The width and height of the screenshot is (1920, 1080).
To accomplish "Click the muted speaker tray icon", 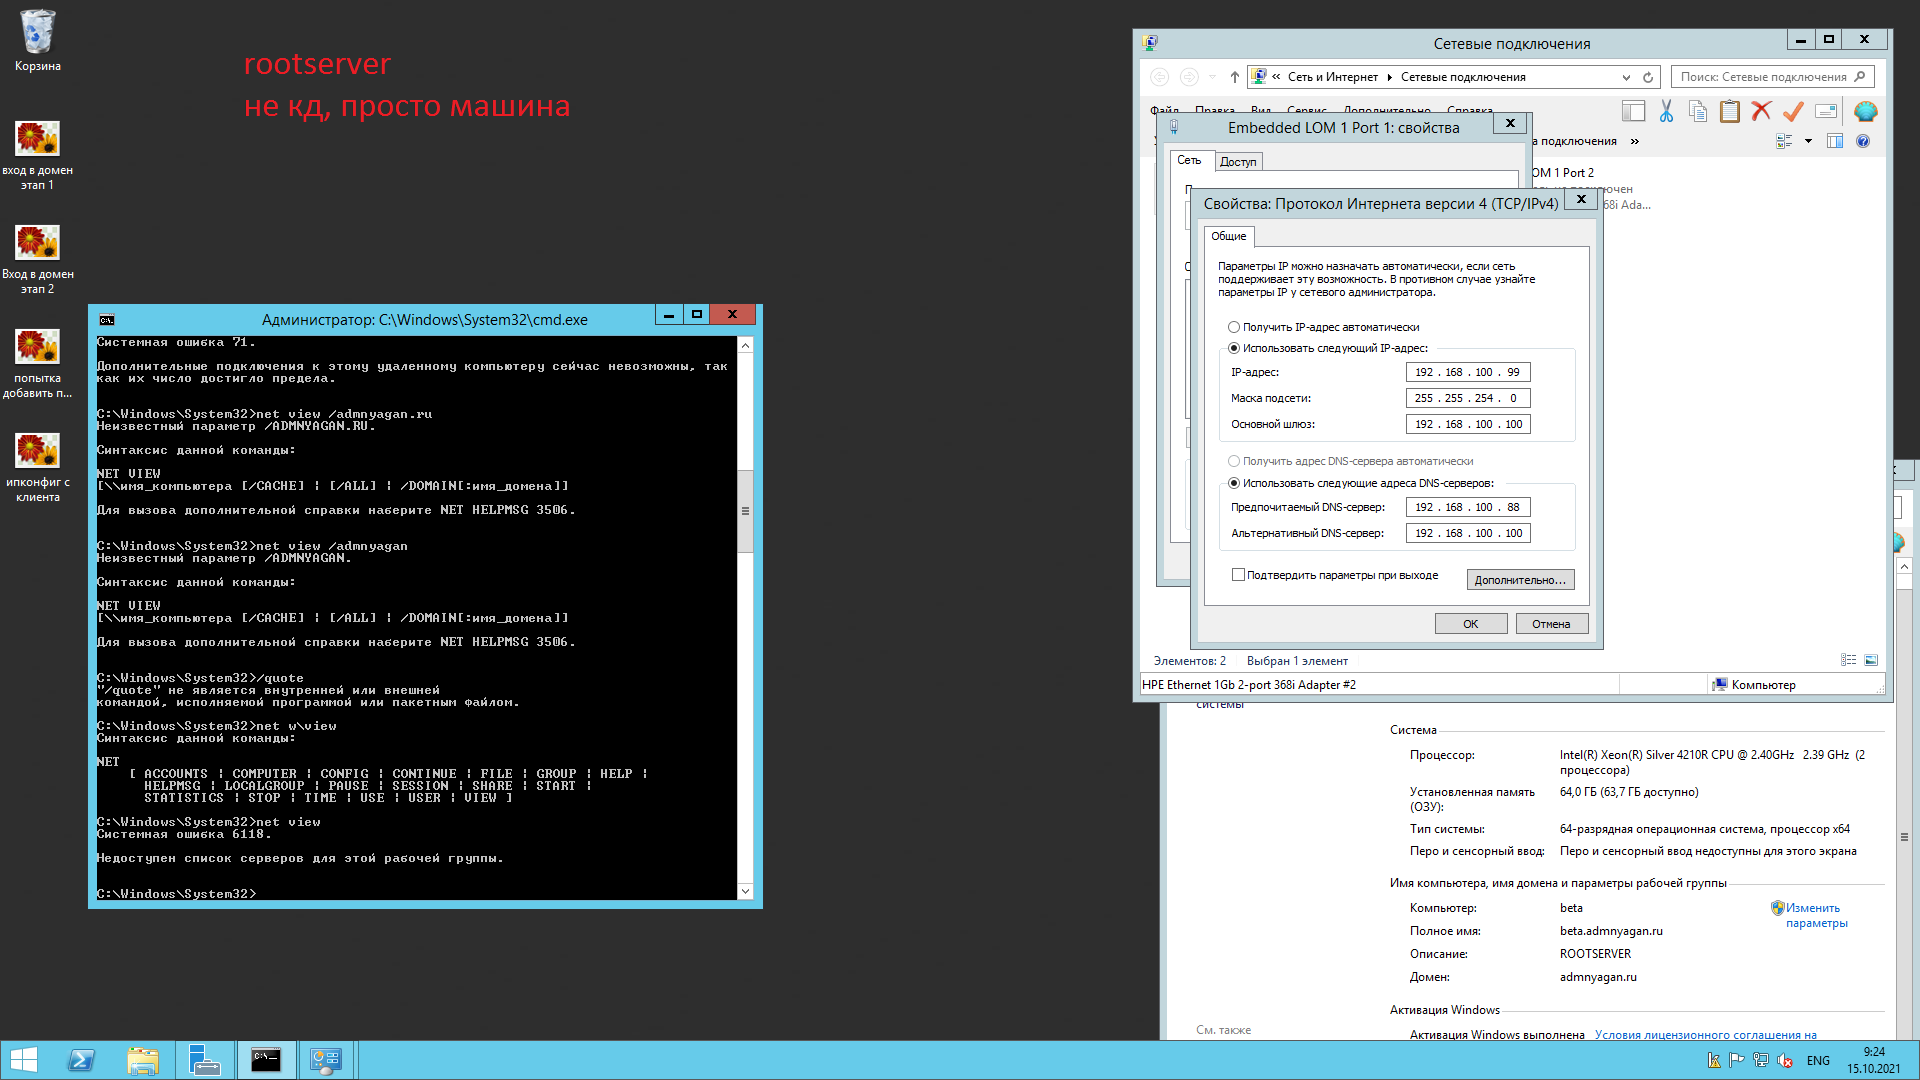I will coord(1785,1061).
